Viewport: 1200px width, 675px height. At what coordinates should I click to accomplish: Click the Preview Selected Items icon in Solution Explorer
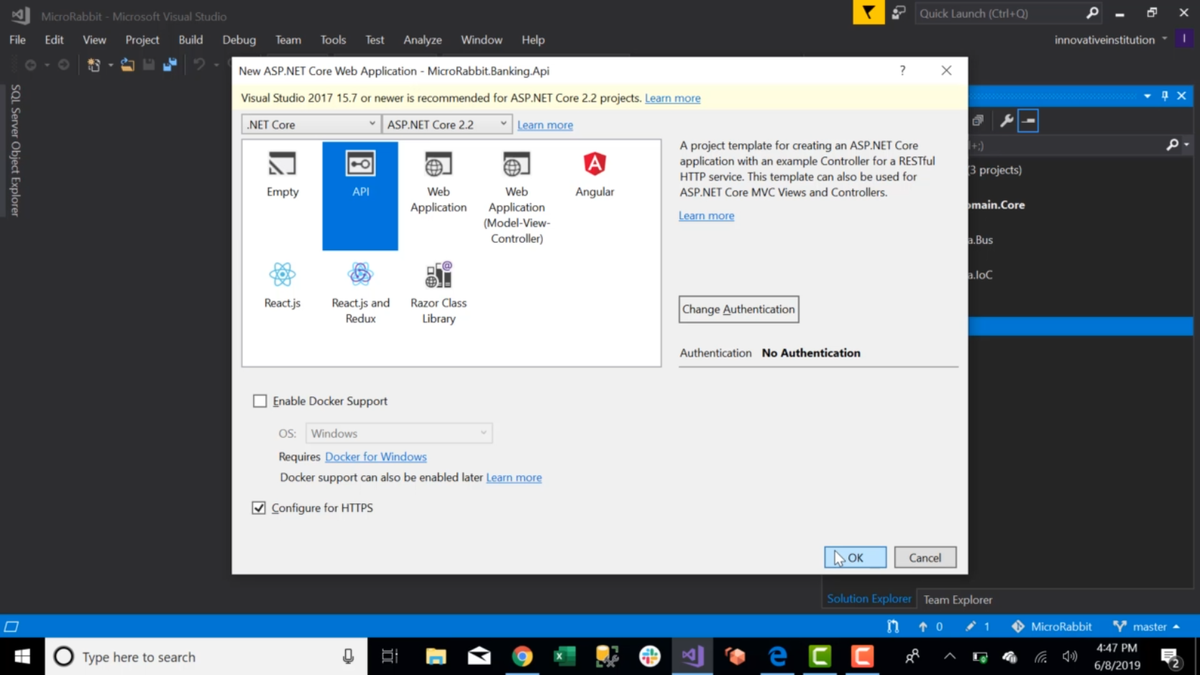pyautogui.click(x=1029, y=121)
